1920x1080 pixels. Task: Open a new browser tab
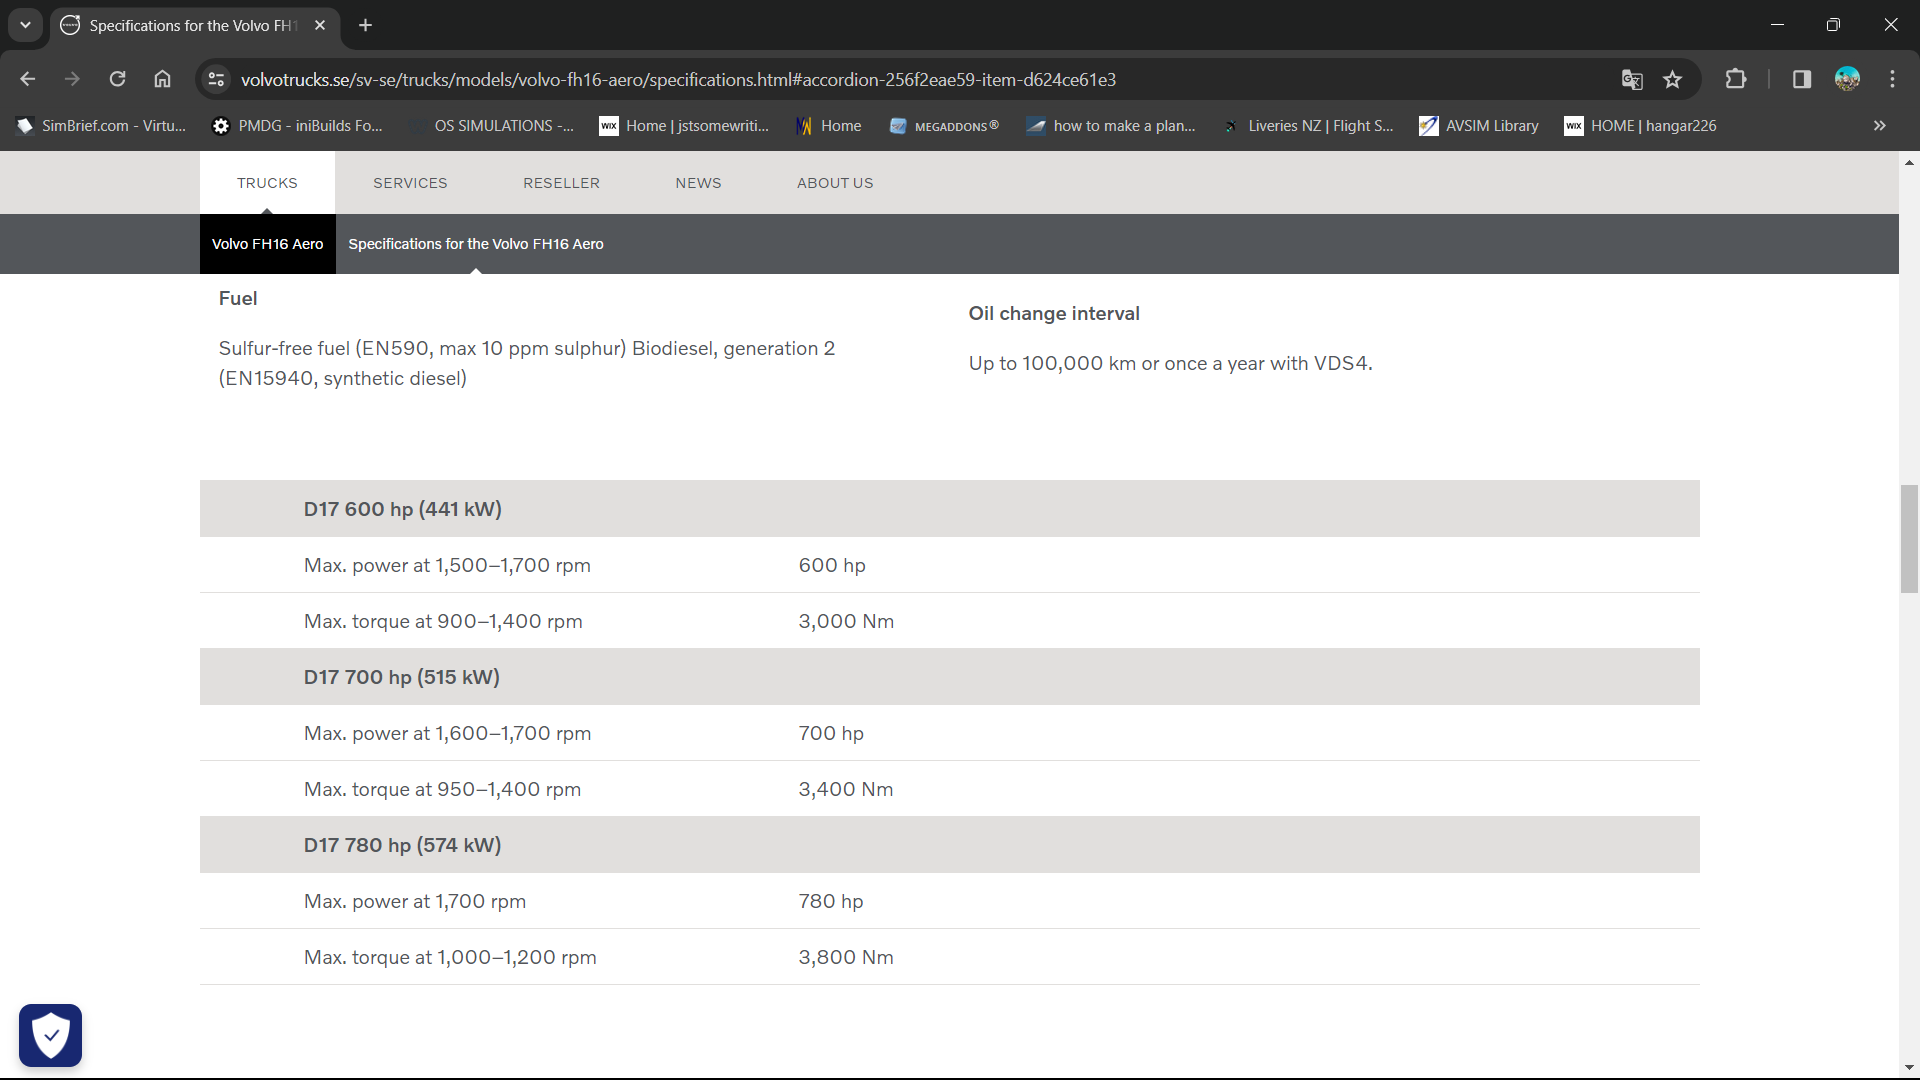366,25
